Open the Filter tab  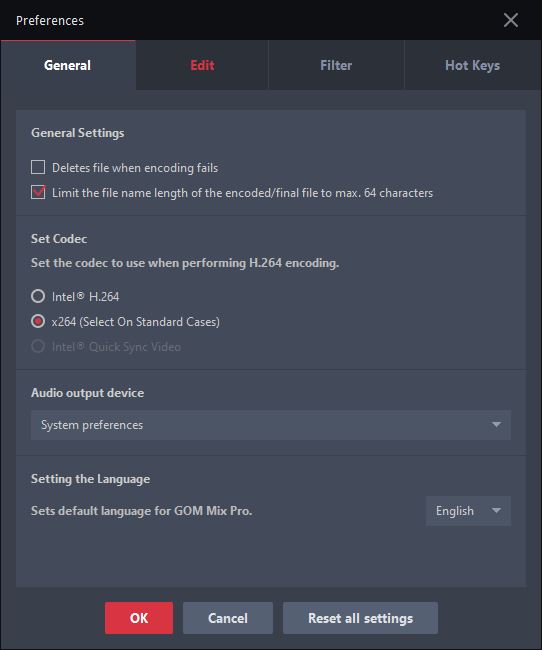click(336, 65)
